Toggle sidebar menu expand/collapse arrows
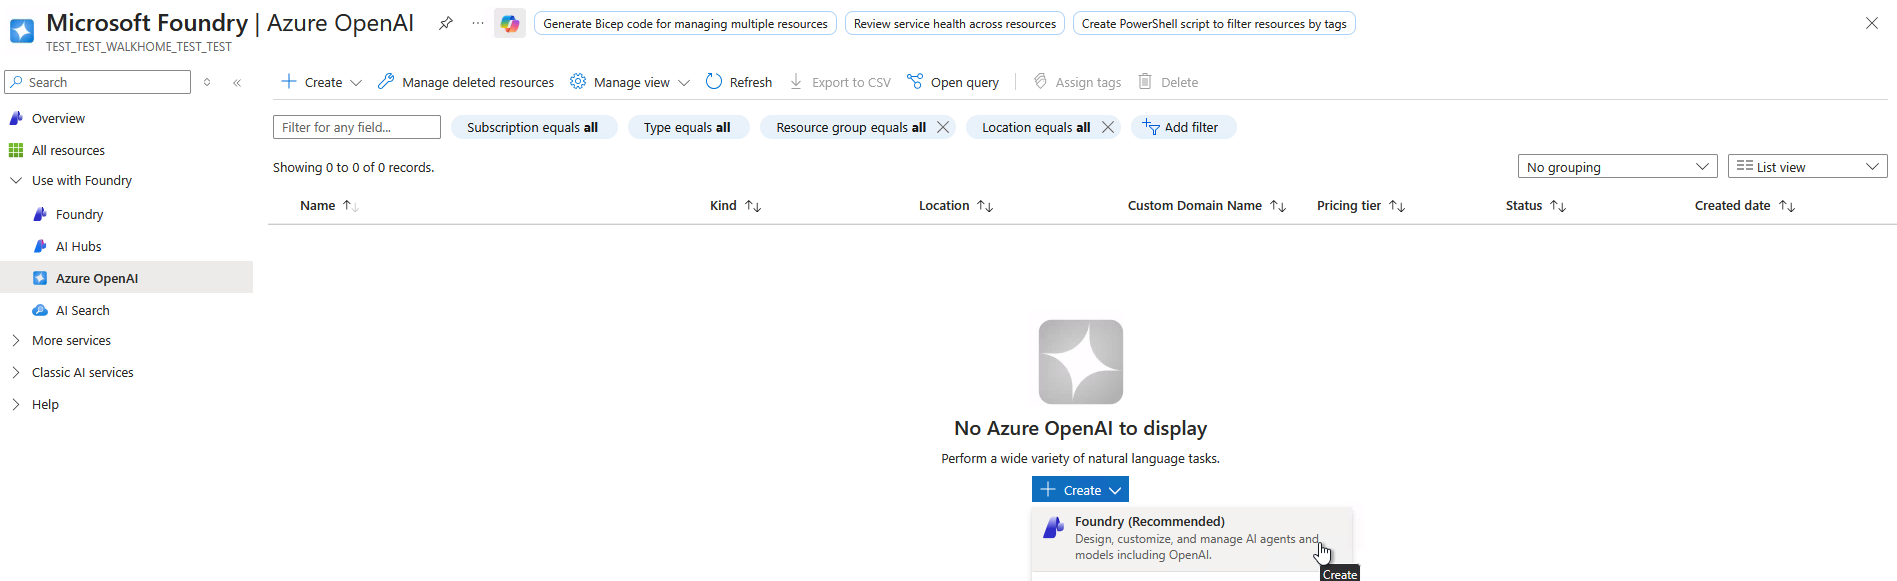 pyautogui.click(x=207, y=83)
